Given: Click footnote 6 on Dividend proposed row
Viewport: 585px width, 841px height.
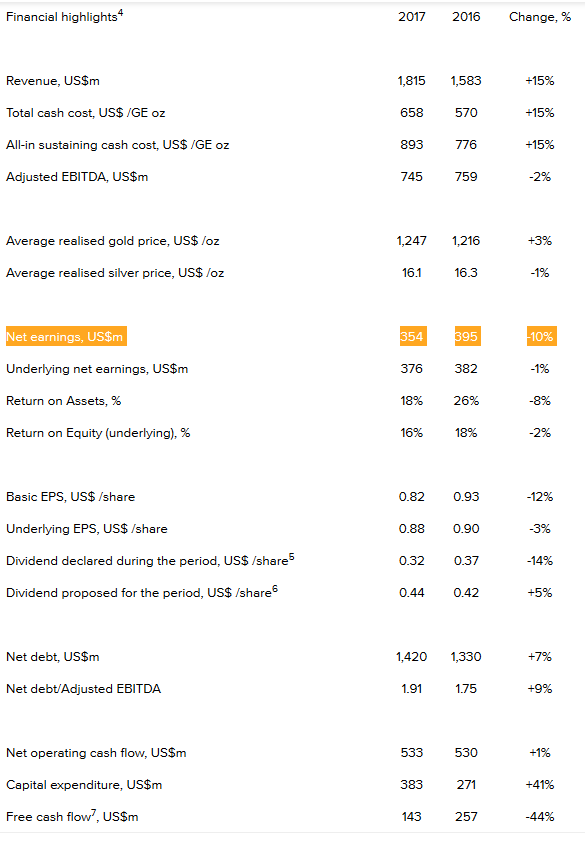Looking at the screenshot, I should point(275,589).
